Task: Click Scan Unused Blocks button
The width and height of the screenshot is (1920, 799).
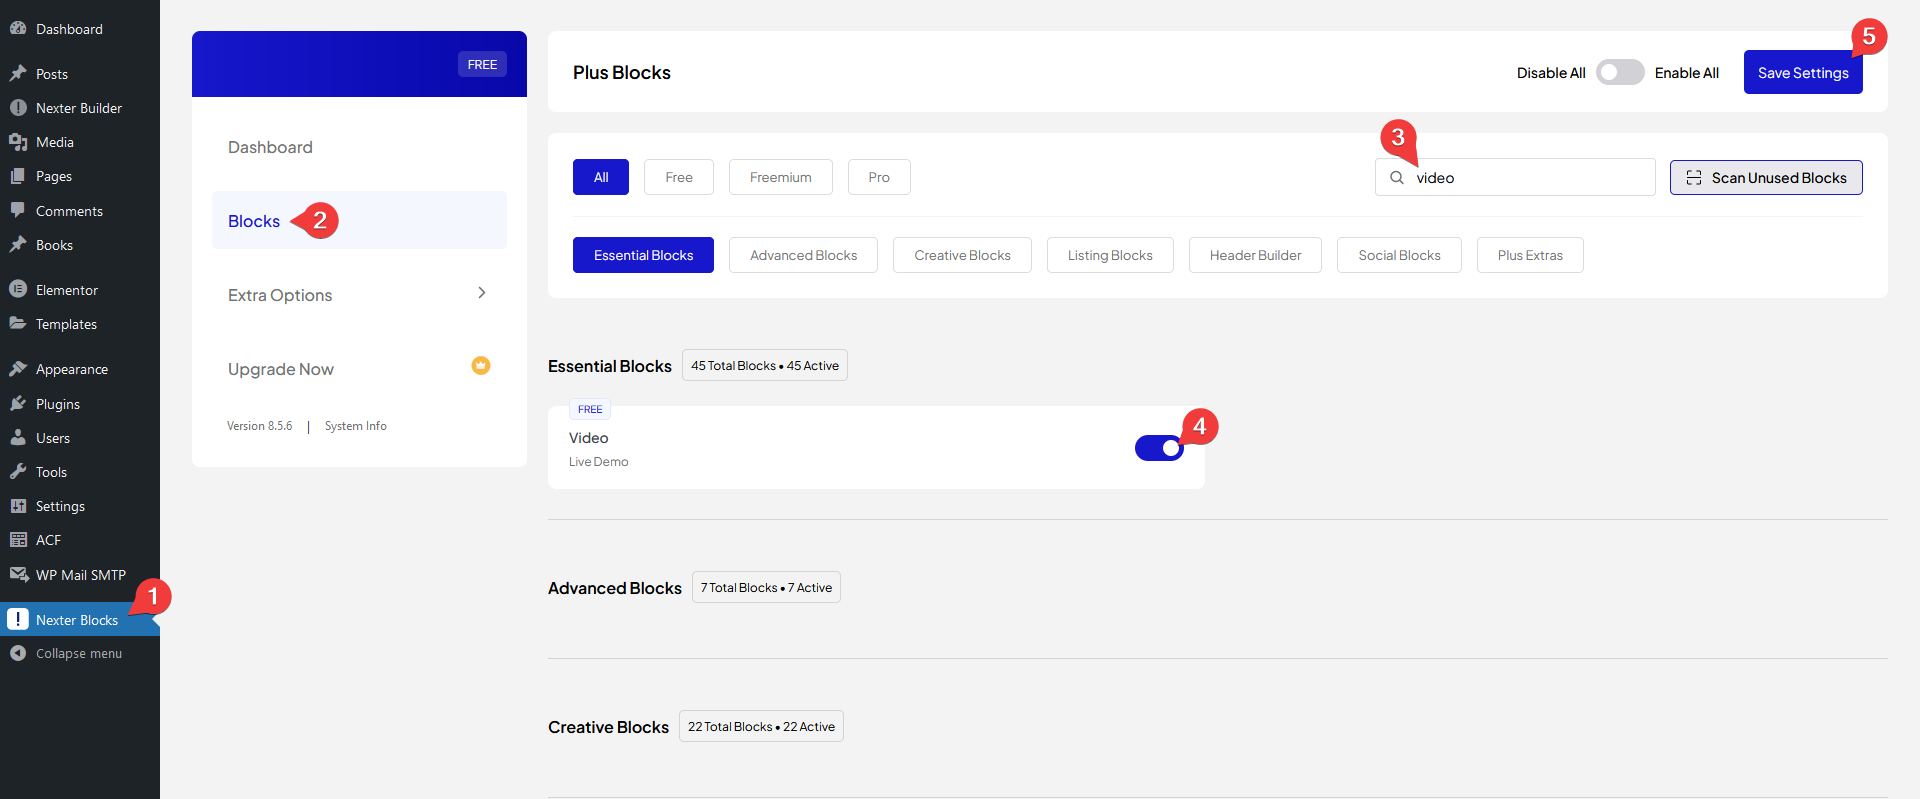Action: (1765, 178)
